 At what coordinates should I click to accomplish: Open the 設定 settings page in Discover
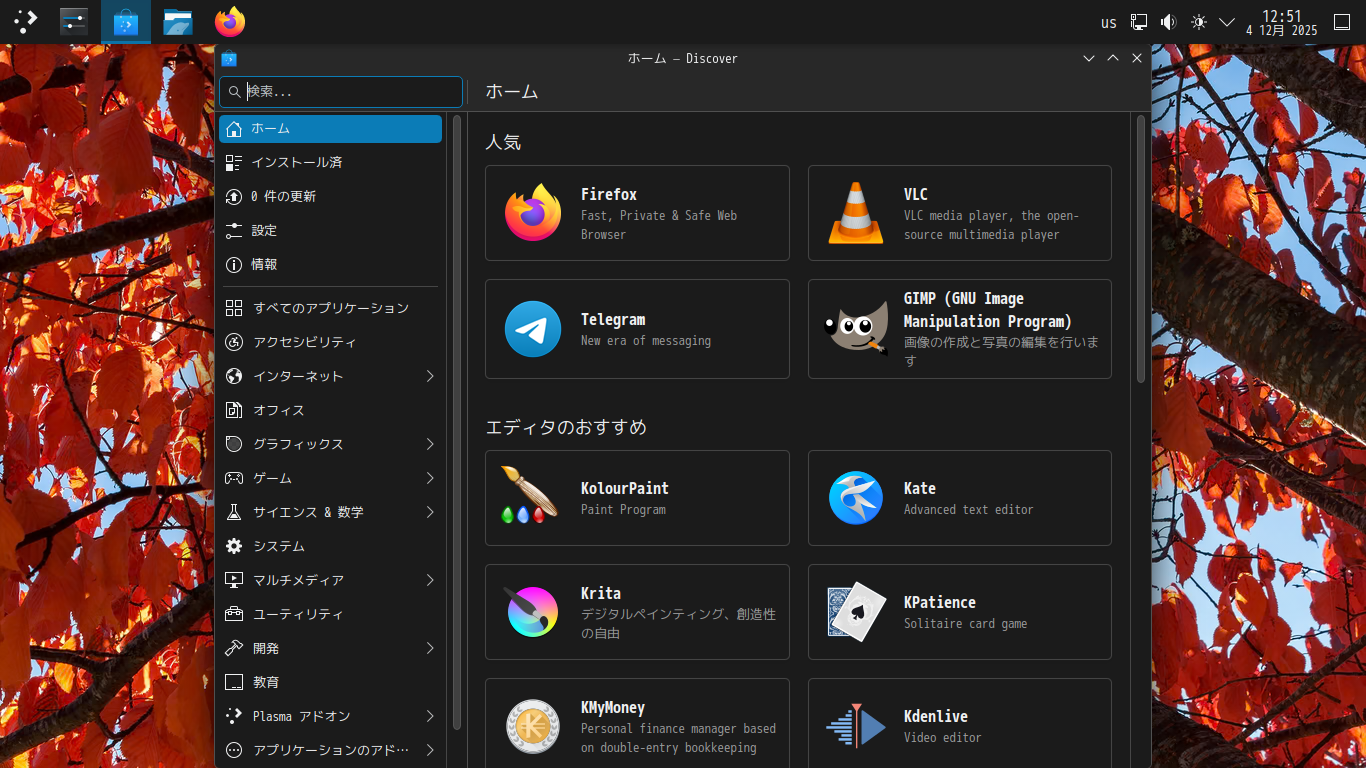[x=330, y=230]
